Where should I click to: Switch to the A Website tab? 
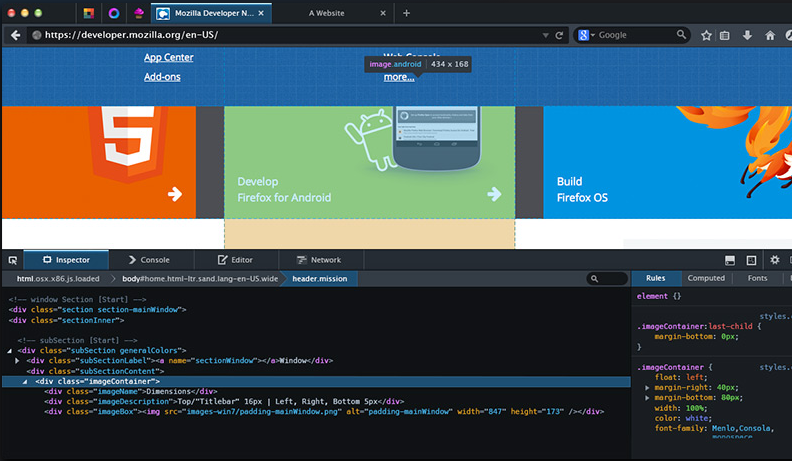pyautogui.click(x=326, y=13)
